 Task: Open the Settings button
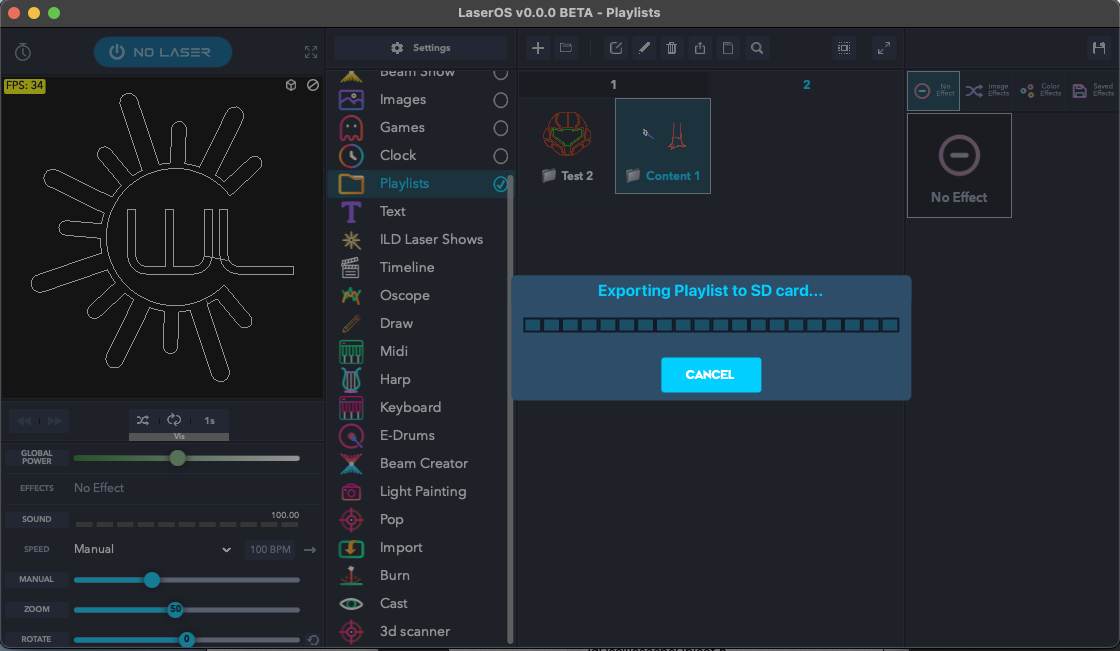(x=421, y=48)
